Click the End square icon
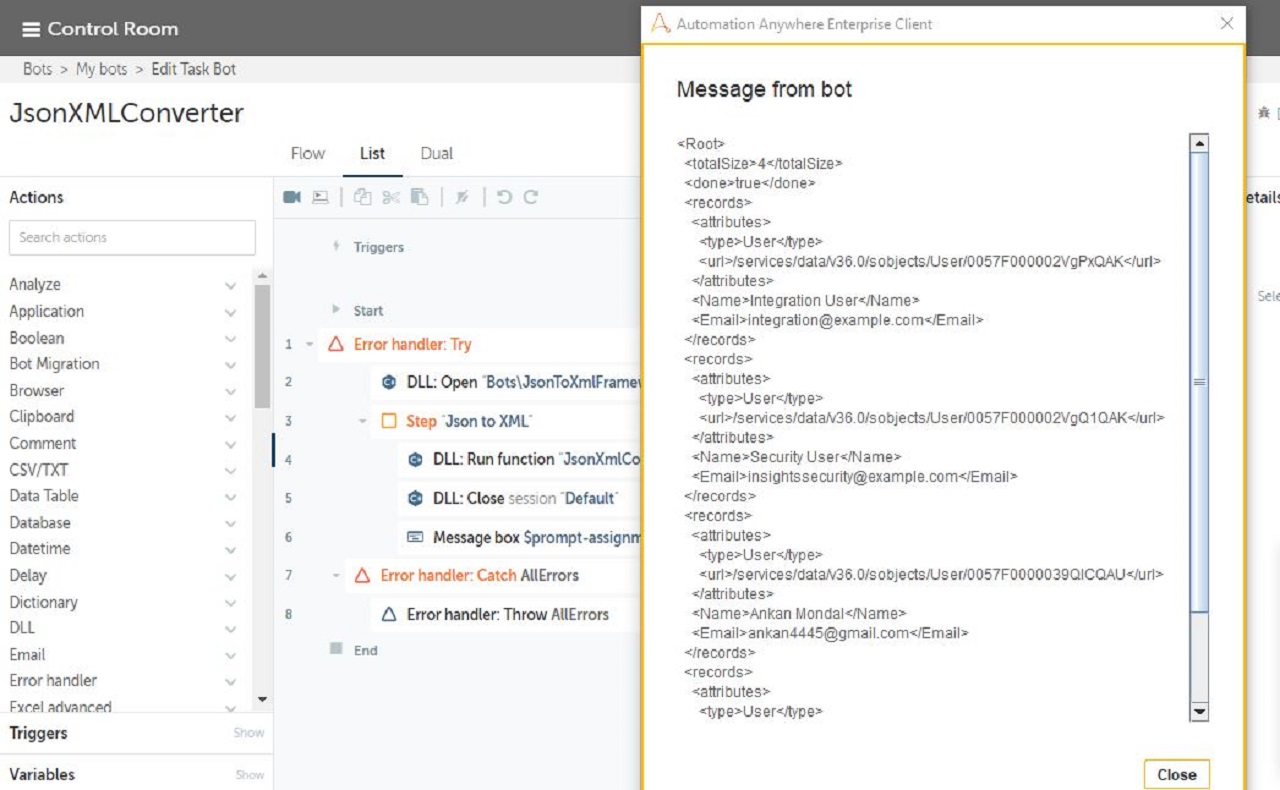1280x790 pixels. [336, 649]
